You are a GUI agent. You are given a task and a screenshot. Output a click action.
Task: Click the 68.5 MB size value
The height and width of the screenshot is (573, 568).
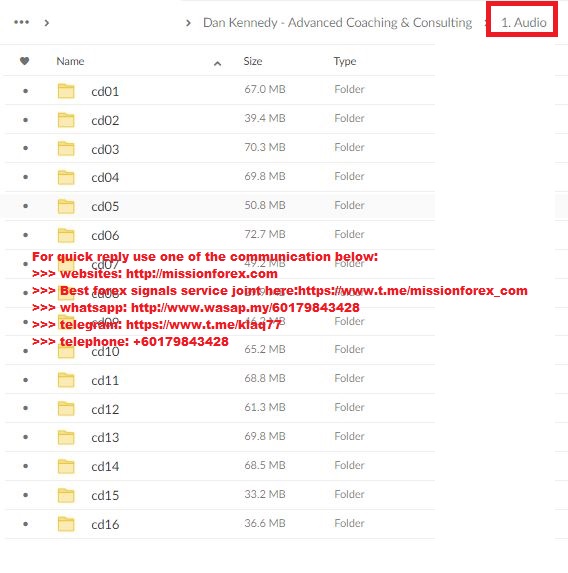pos(265,465)
